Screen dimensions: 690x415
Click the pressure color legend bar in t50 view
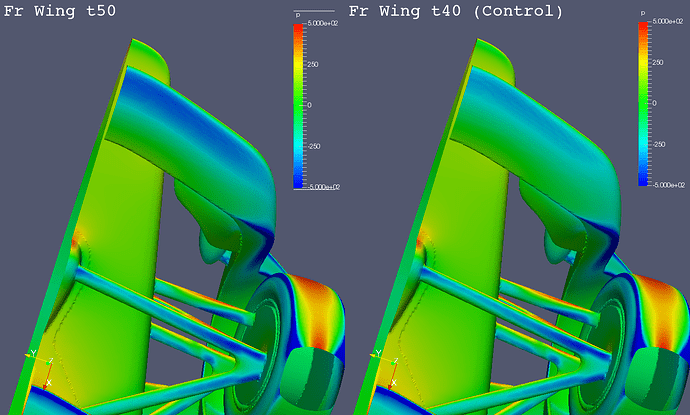tap(298, 106)
